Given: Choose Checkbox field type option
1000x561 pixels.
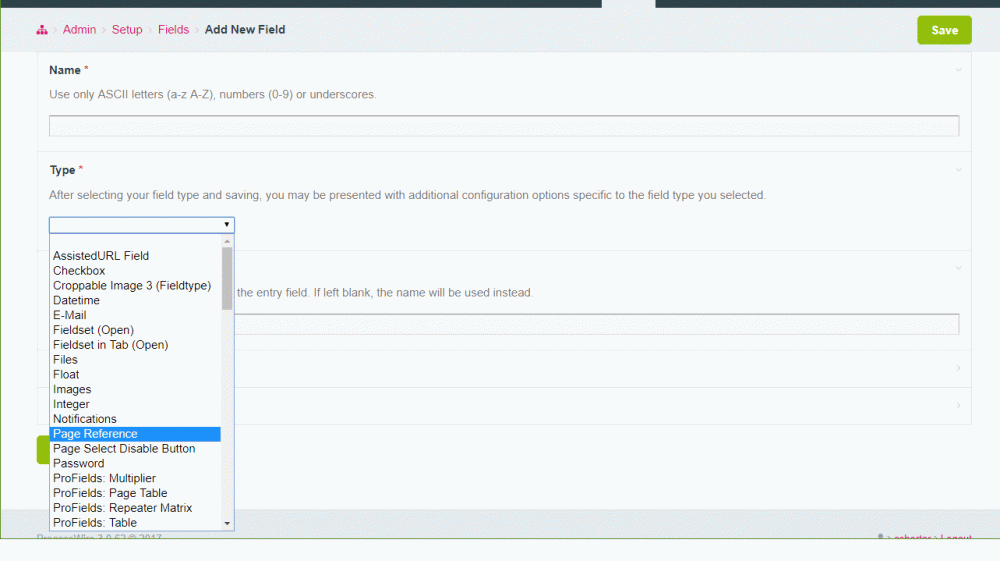Looking at the screenshot, I should [79, 271].
